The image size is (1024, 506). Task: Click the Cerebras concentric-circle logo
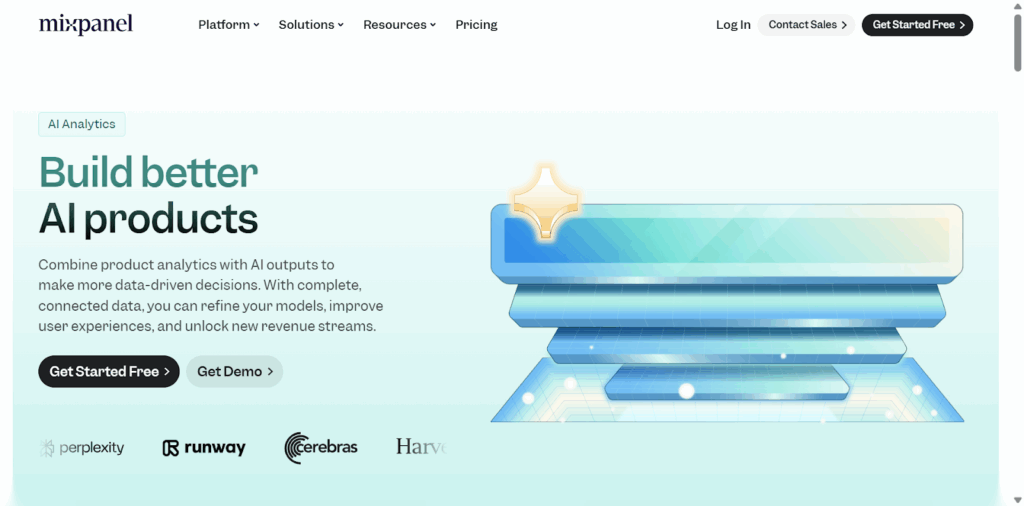298,448
